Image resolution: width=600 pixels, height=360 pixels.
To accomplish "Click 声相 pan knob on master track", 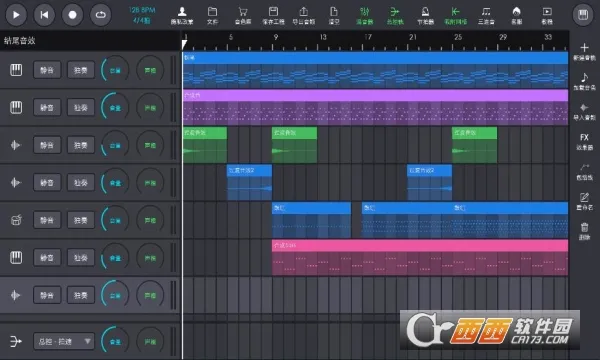I will (150, 341).
